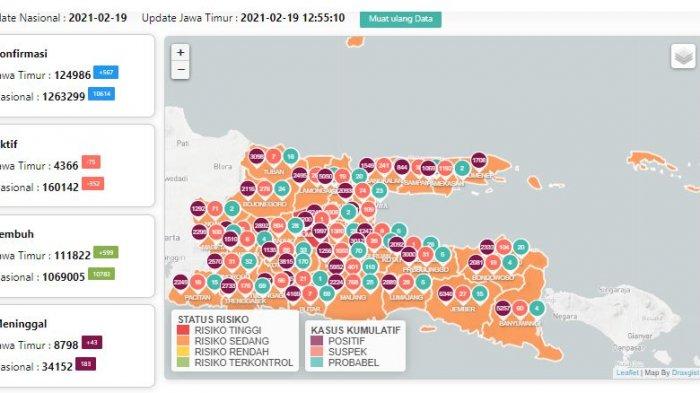Select Malang's suspek marker 768
Screen dimensions: 700x393
click(353, 282)
